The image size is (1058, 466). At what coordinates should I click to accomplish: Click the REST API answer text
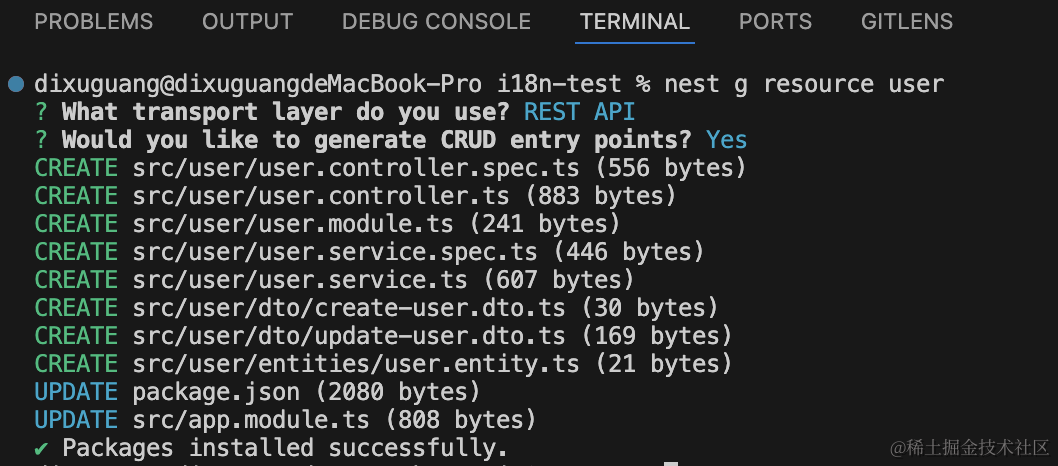point(579,112)
